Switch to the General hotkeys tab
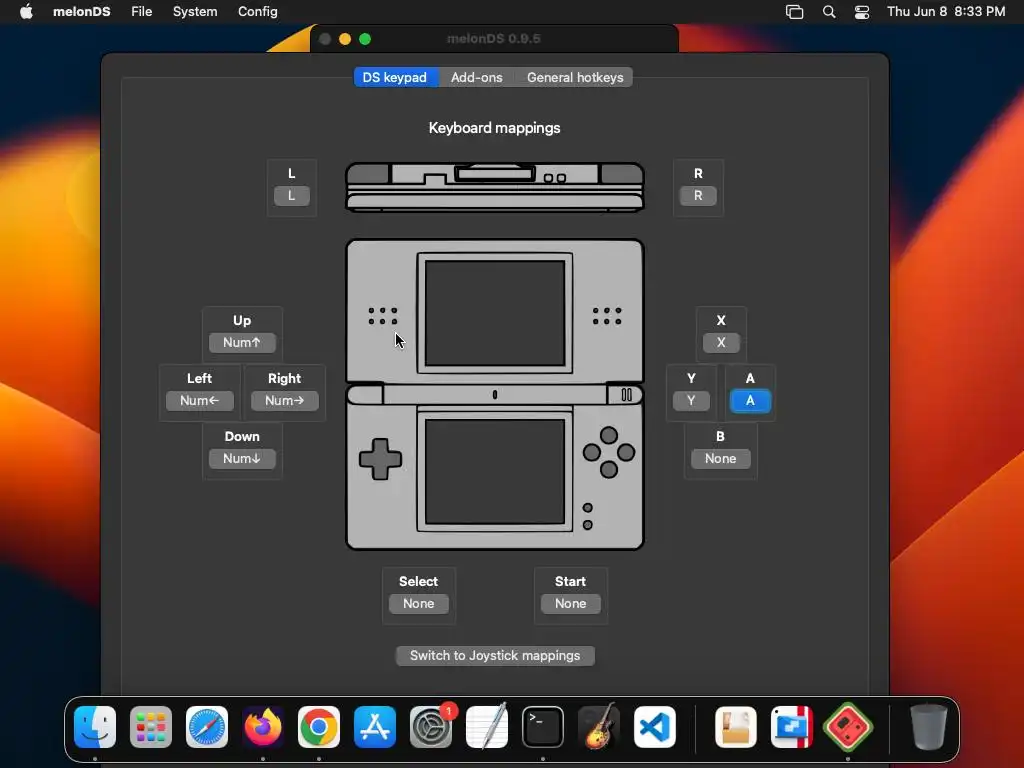 575,78
